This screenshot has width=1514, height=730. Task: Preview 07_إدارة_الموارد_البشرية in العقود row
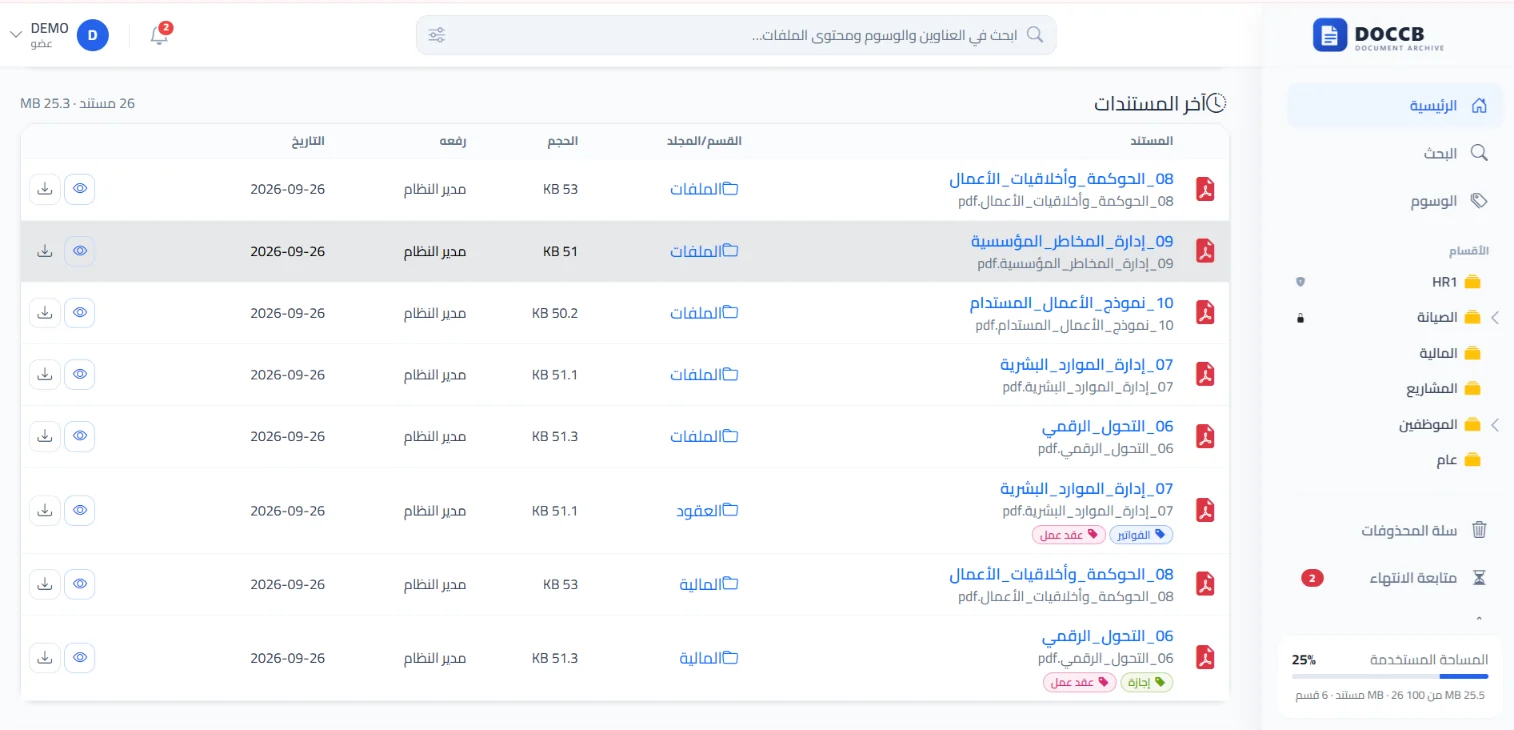(x=80, y=510)
